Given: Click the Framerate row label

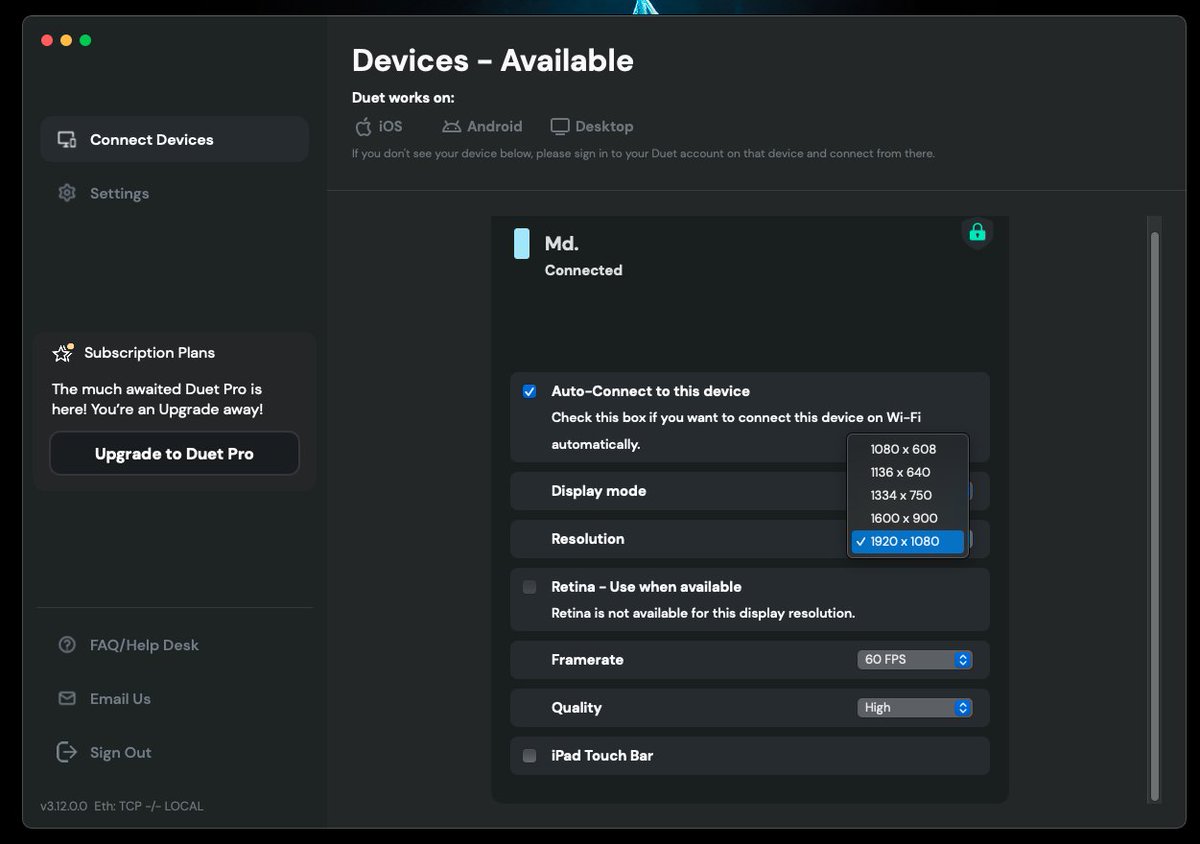Looking at the screenshot, I should click(587, 660).
